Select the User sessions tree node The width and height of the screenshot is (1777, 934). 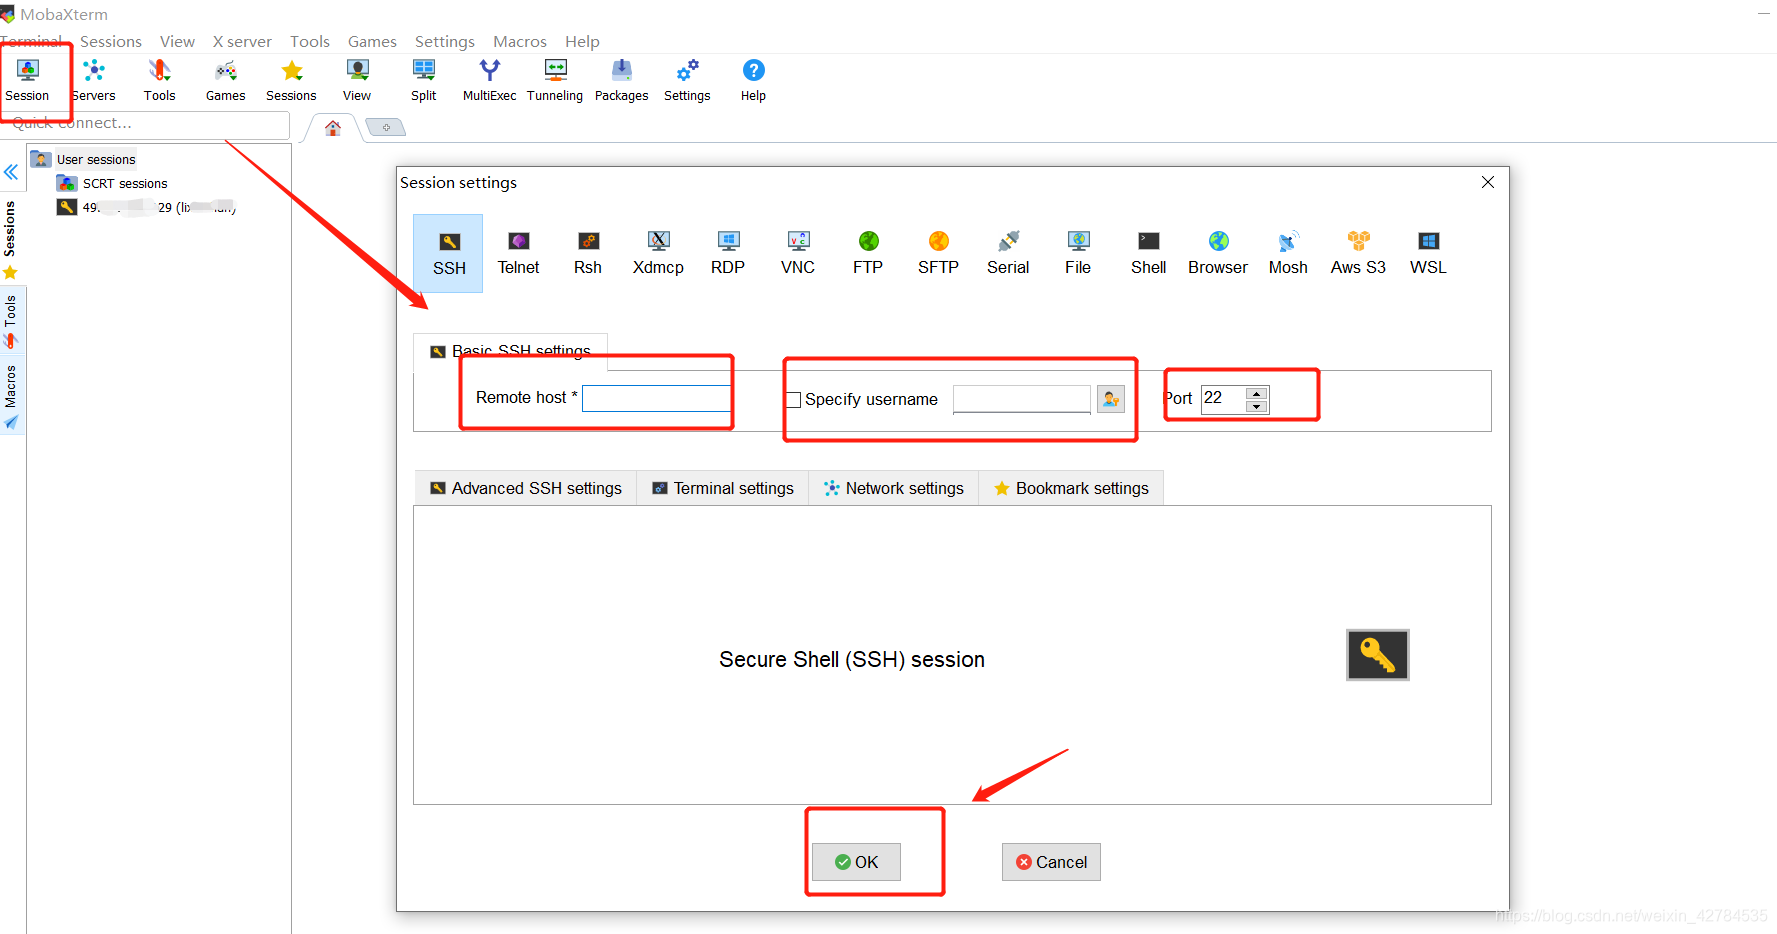point(84,159)
